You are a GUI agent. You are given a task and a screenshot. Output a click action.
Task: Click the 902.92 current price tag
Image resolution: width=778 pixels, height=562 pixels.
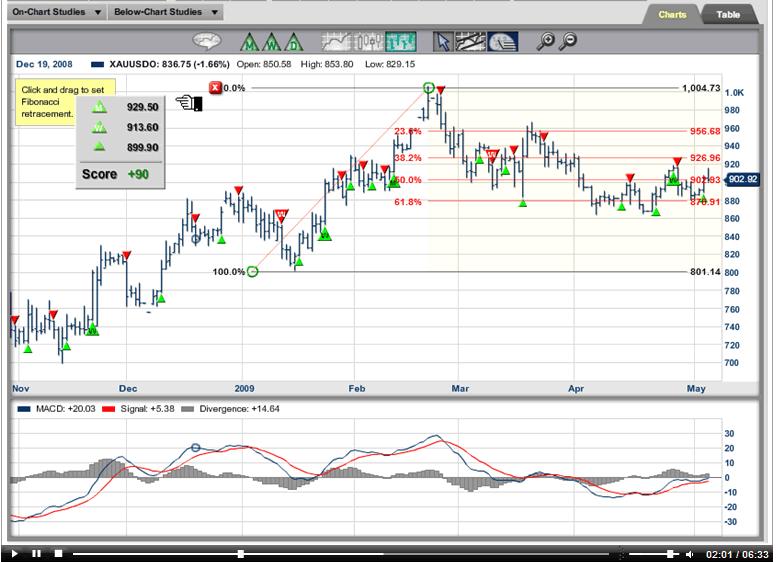pyautogui.click(x=743, y=179)
